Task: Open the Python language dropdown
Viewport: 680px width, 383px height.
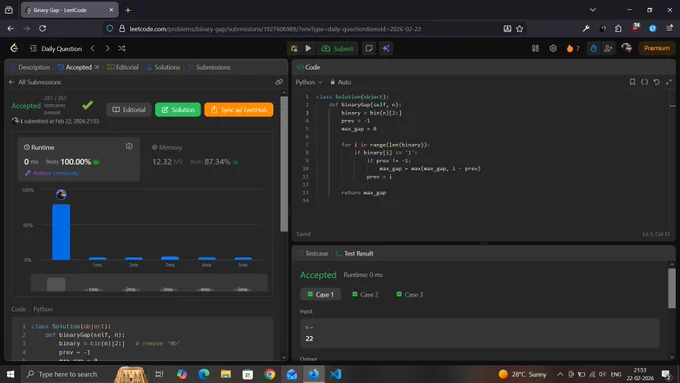Action: [x=309, y=82]
